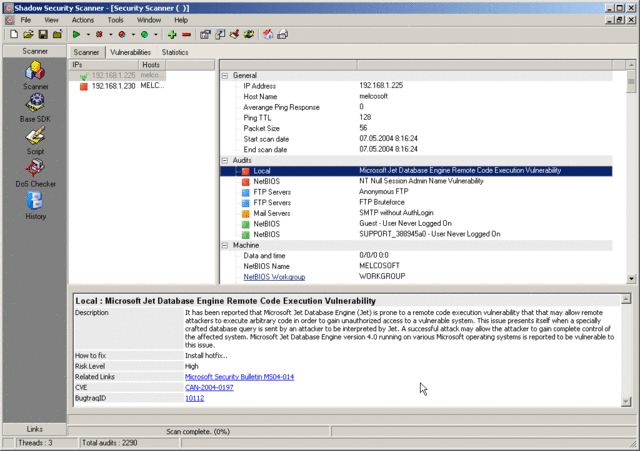Click the Hosts column header
Image resolution: width=640 pixels, height=451 pixels.
(152, 65)
